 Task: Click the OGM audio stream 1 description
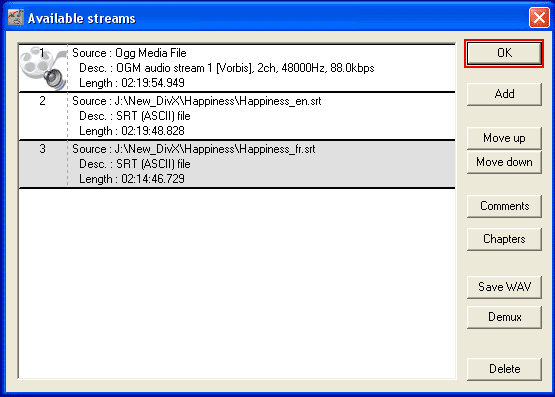[227, 68]
